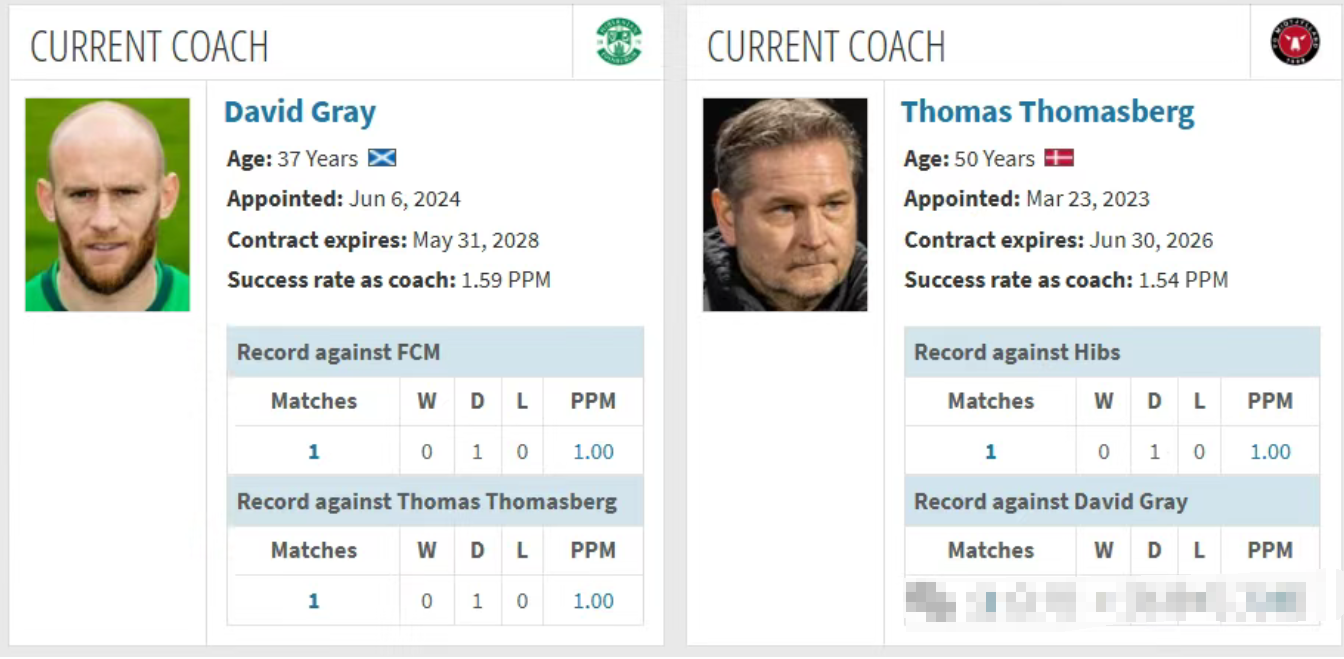
Task: Open Thomas Thomasberg's coach profile link
Action: (x=1047, y=112)
